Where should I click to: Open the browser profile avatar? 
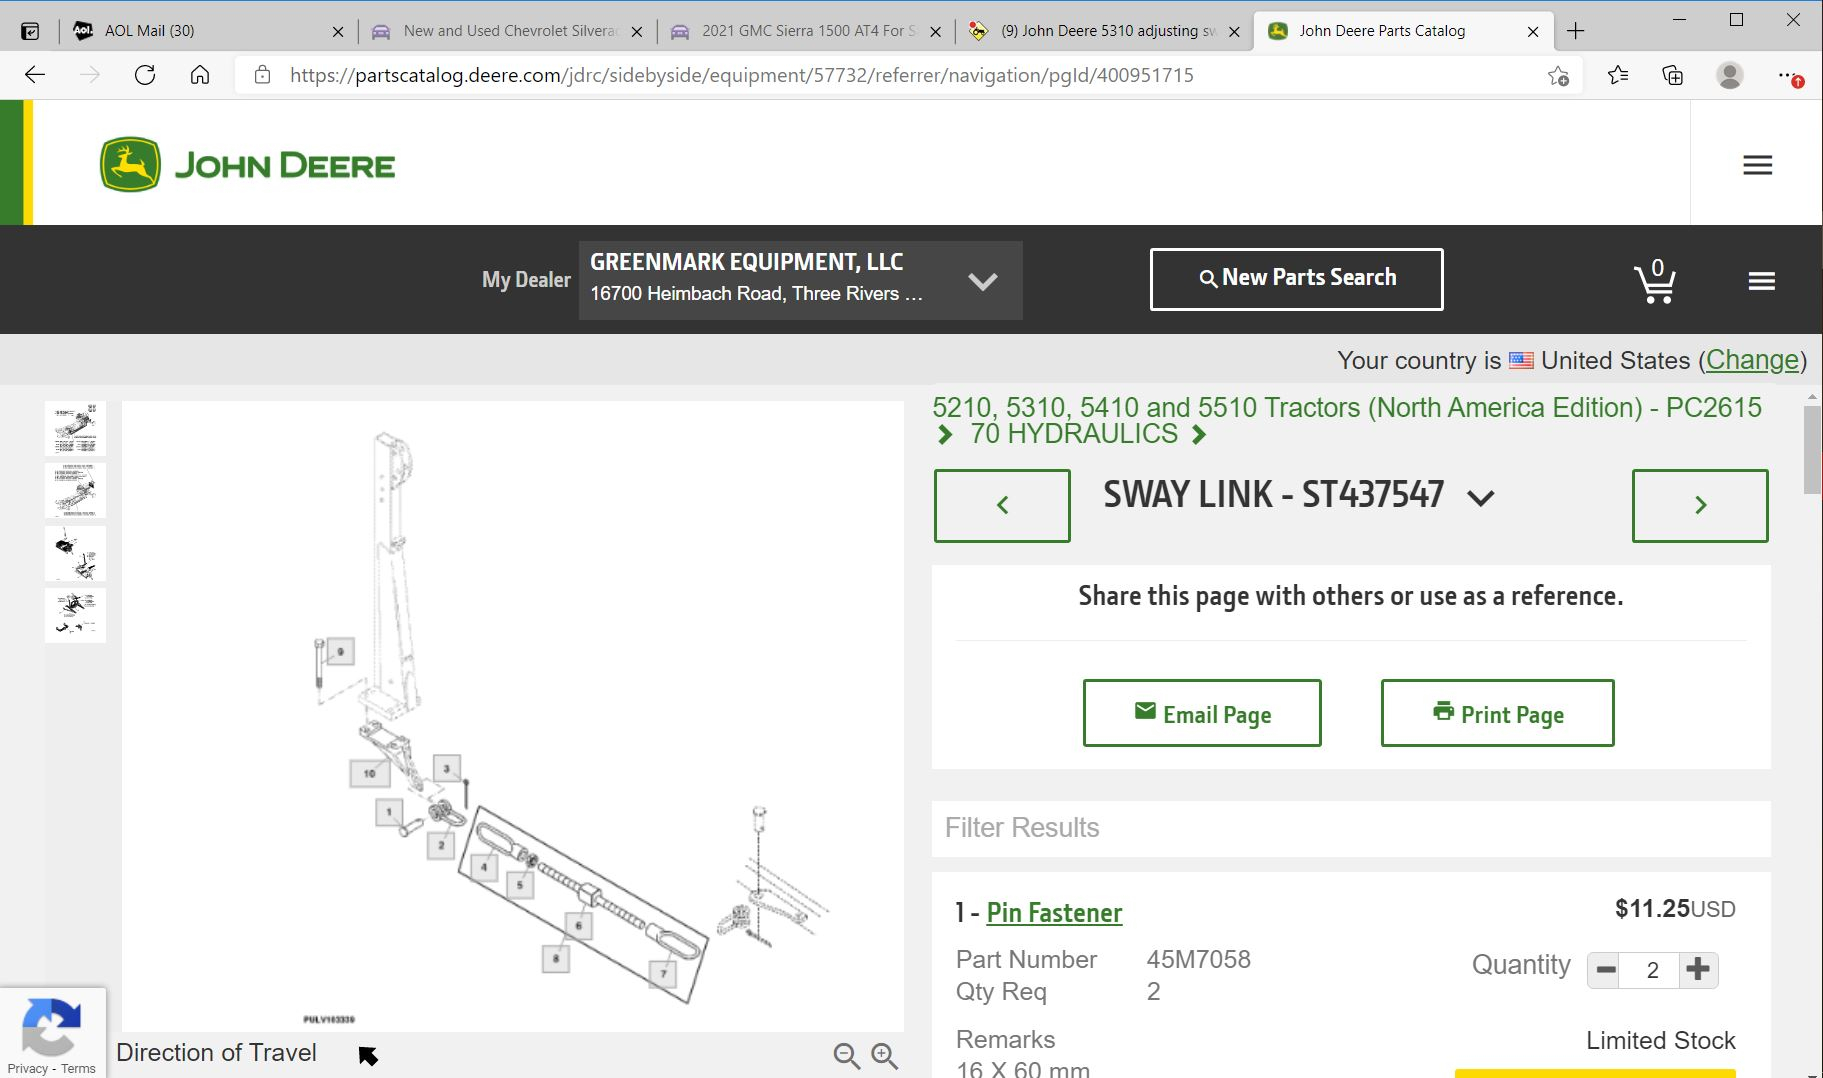[x=1730, y=75]
